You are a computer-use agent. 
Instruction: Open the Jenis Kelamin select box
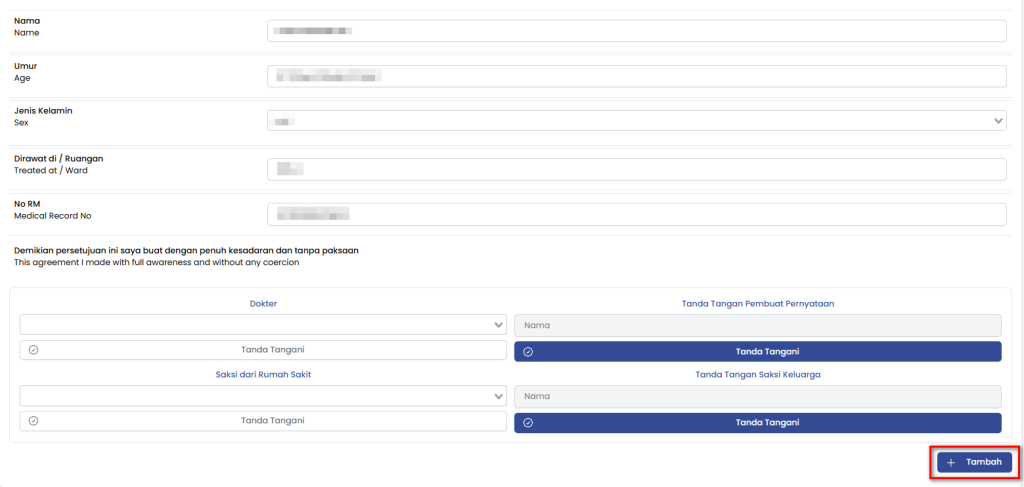636,121
